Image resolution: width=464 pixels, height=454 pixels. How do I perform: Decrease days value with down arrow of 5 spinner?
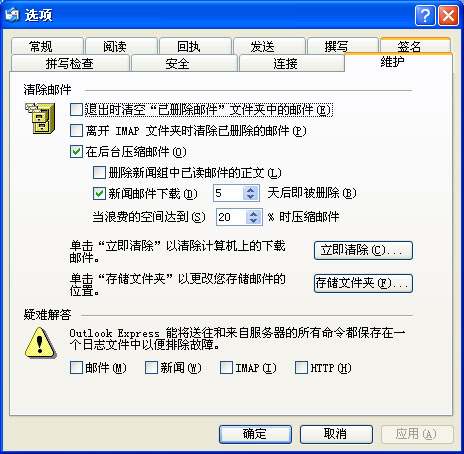tap(251, 197)
